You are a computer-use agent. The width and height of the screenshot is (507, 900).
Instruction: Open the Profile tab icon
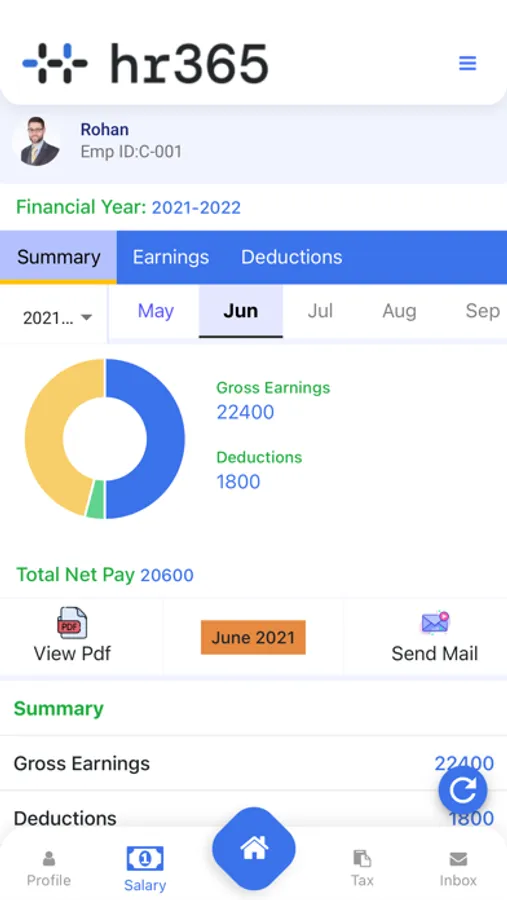click(x=49, y=859)
